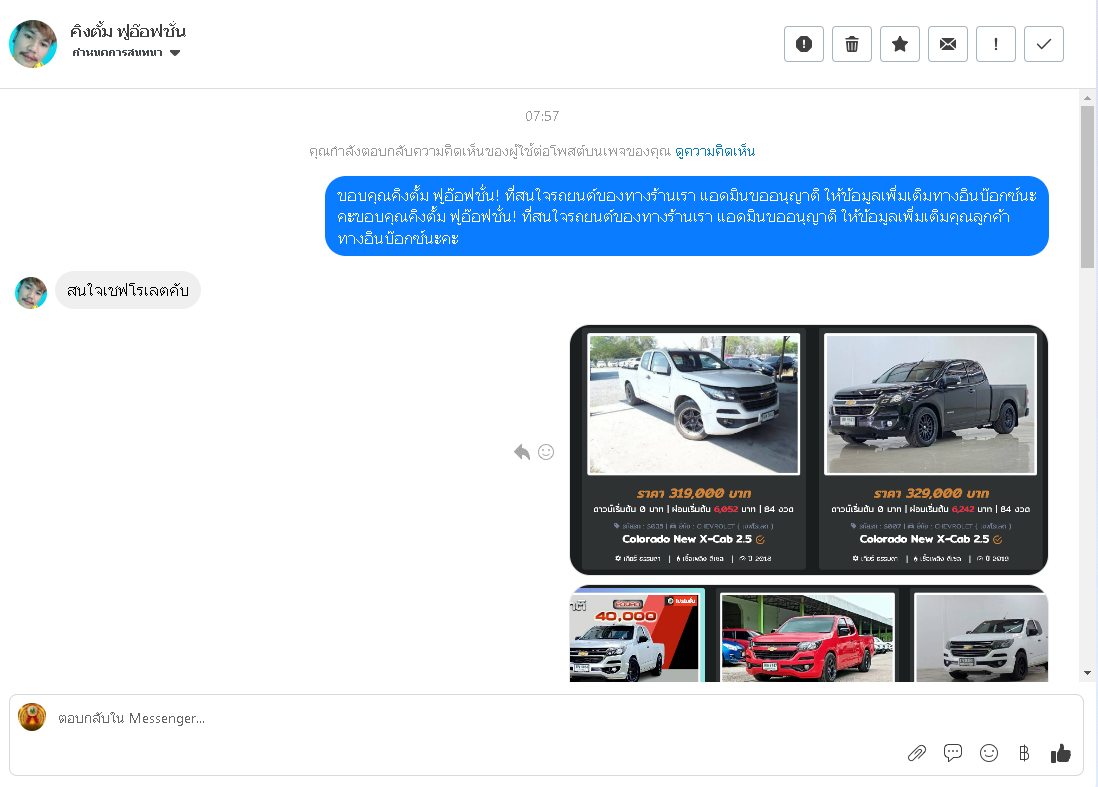Attach a file using paperclip icon
Screen dimensions: 1098x787
(x=917, y=753)
